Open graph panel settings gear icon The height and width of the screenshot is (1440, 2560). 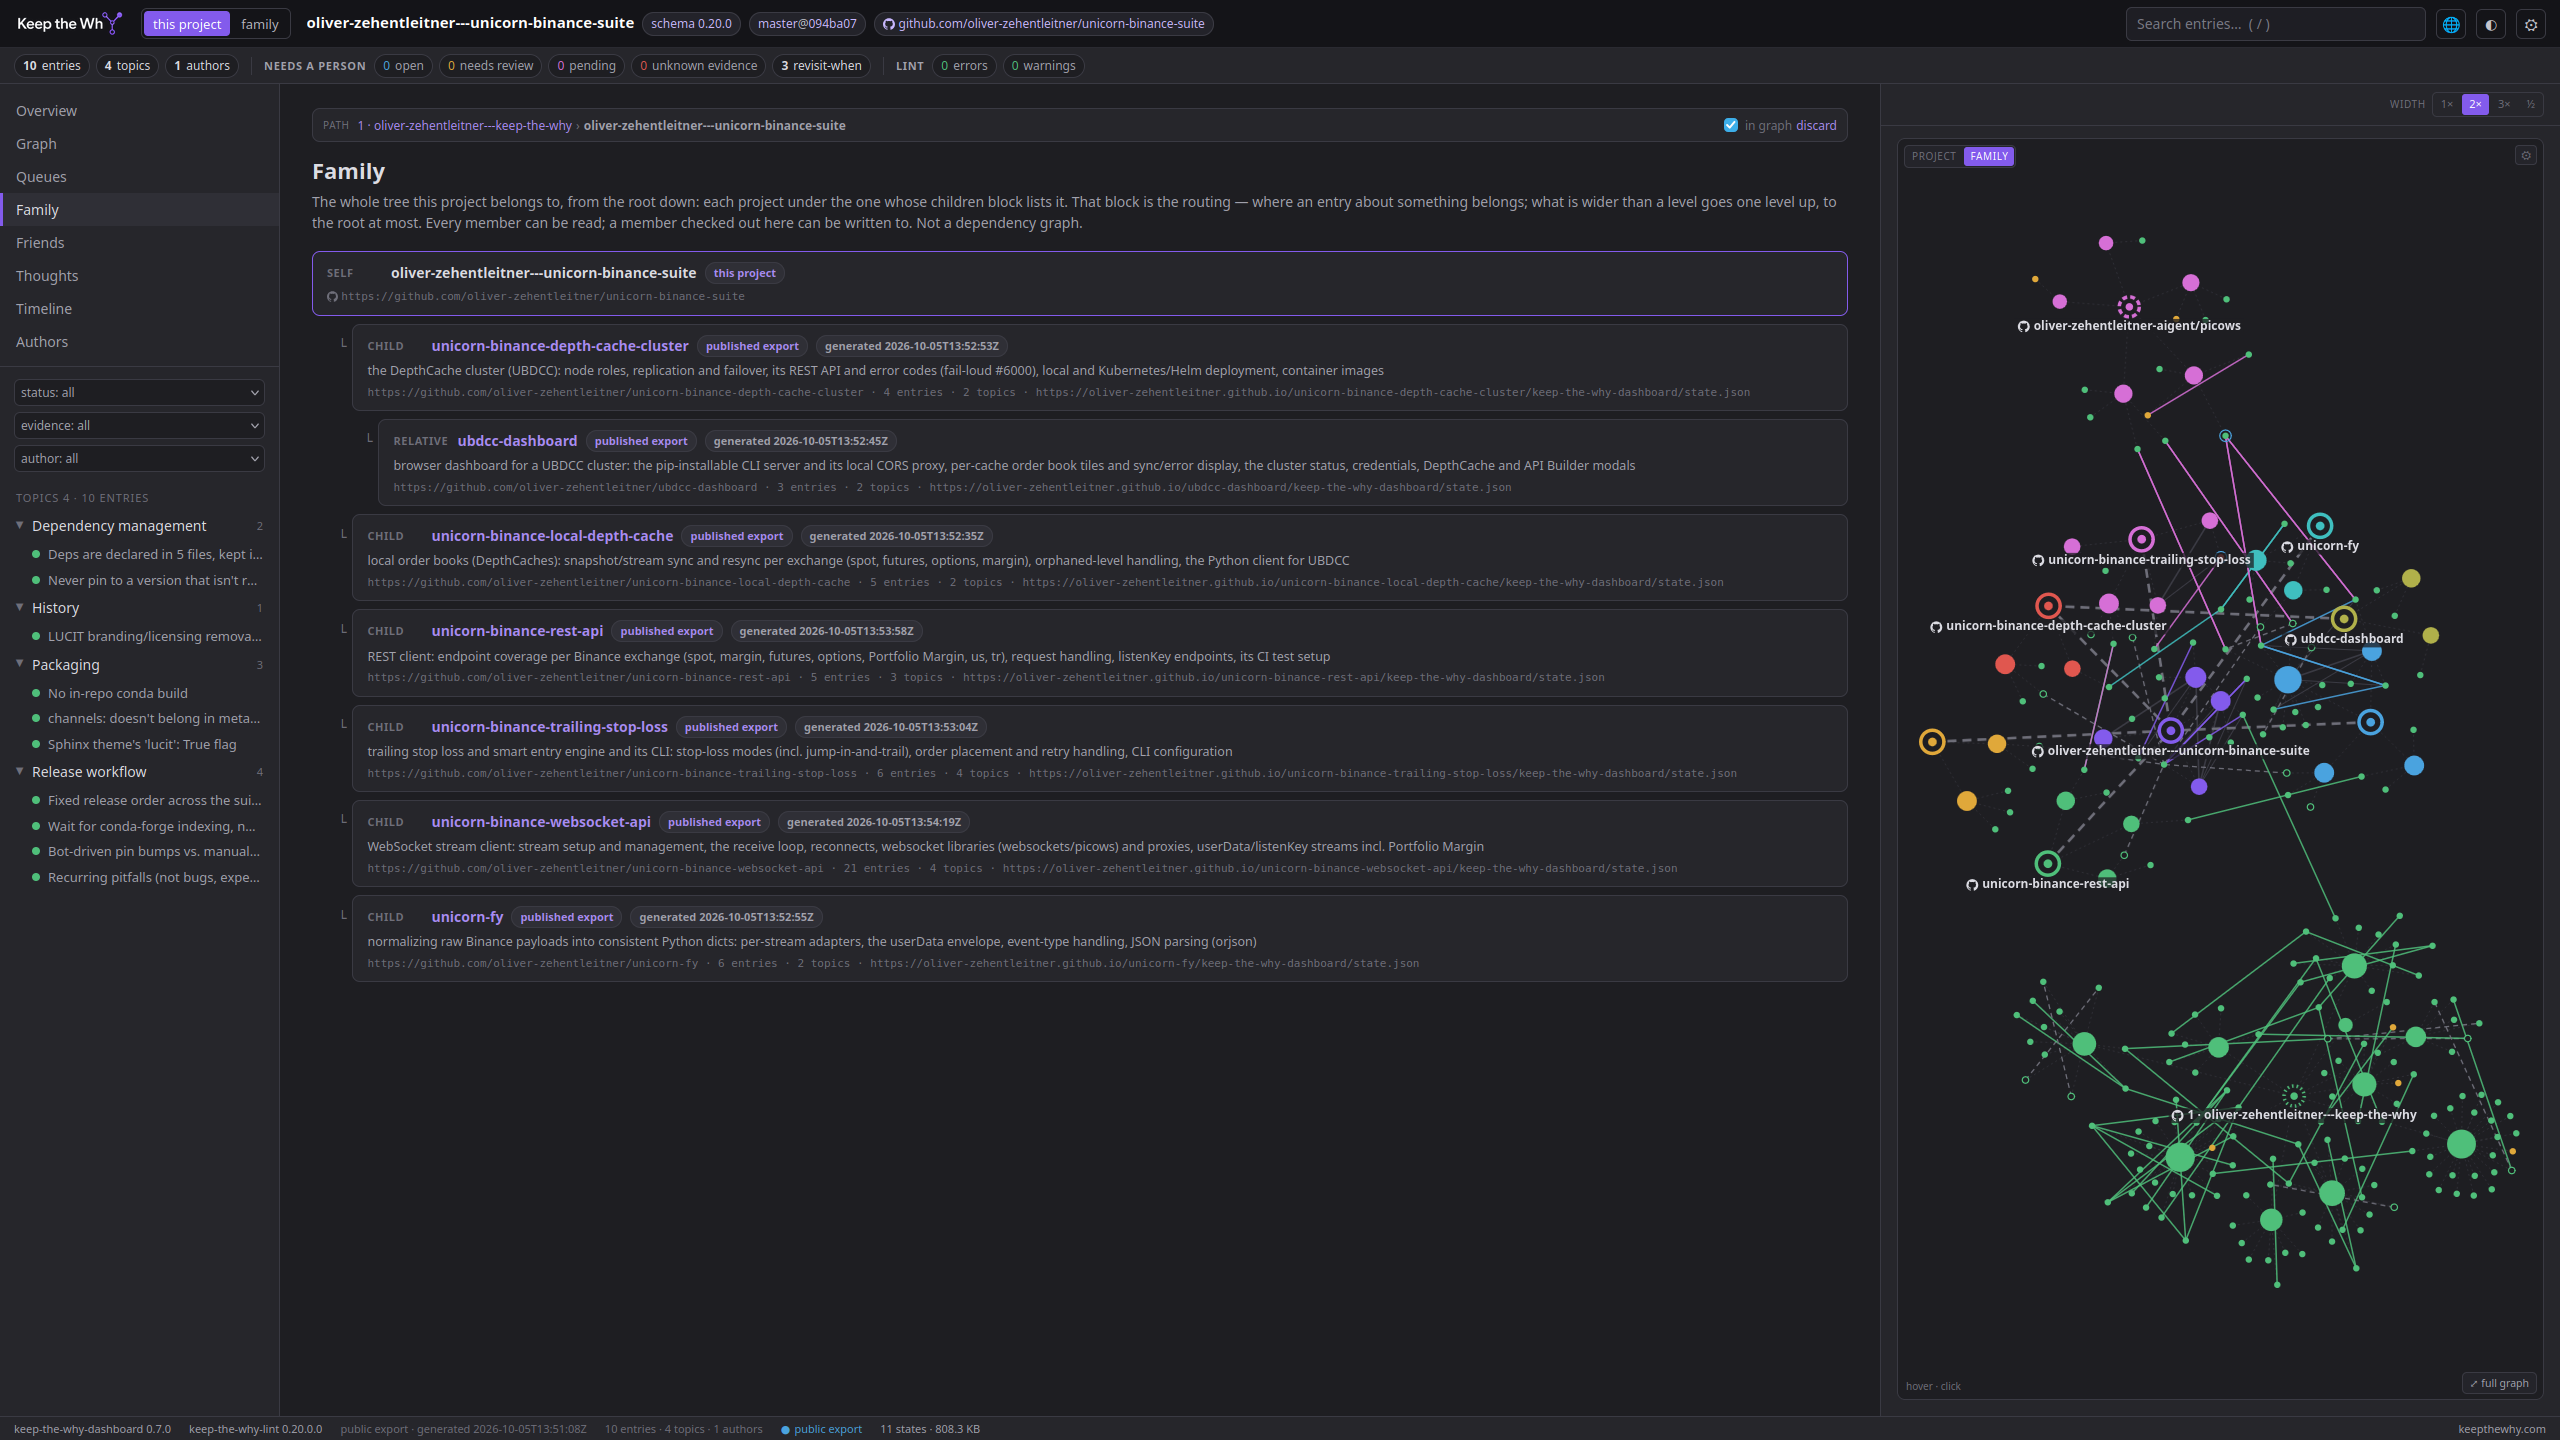(x=2526, y=156)
